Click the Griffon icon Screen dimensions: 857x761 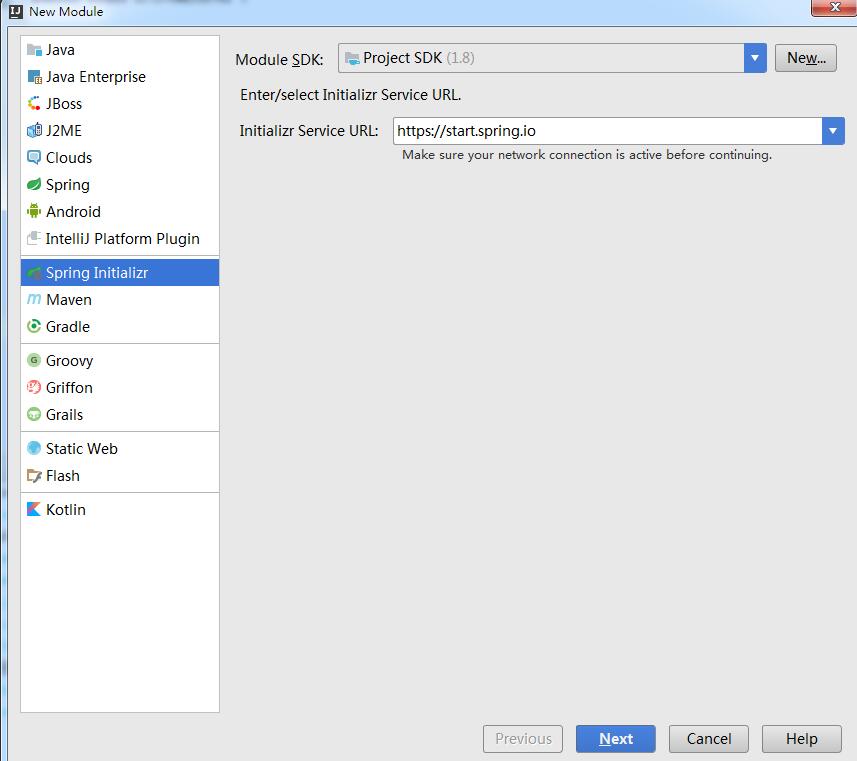tap(34, 387)
